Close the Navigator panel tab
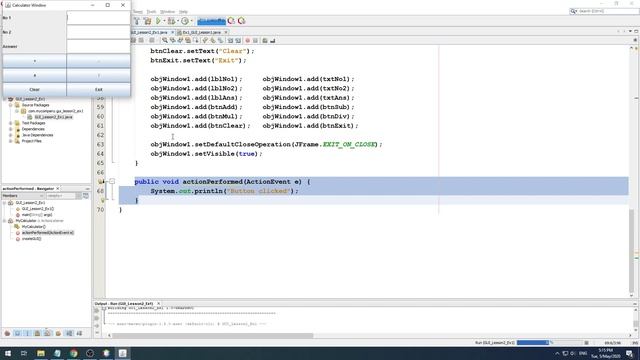This screenshot has width=640, height=360. 58,189
